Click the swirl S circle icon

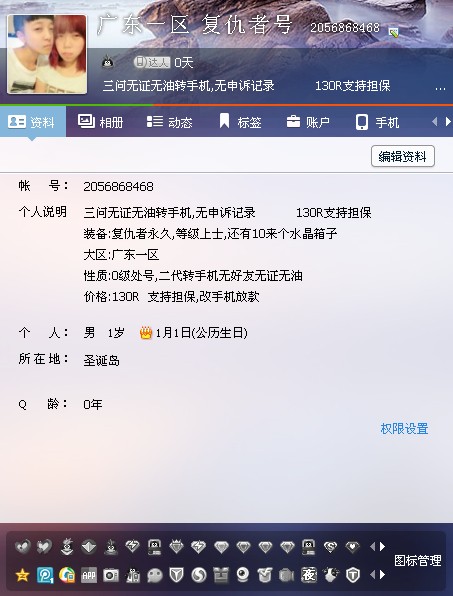[x=198, y=575]
